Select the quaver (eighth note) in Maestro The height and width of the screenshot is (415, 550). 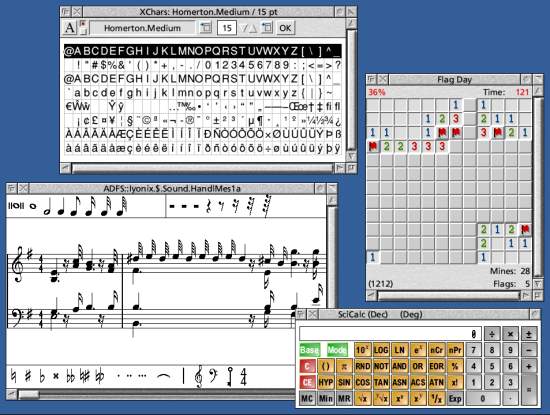click(76, 206)
